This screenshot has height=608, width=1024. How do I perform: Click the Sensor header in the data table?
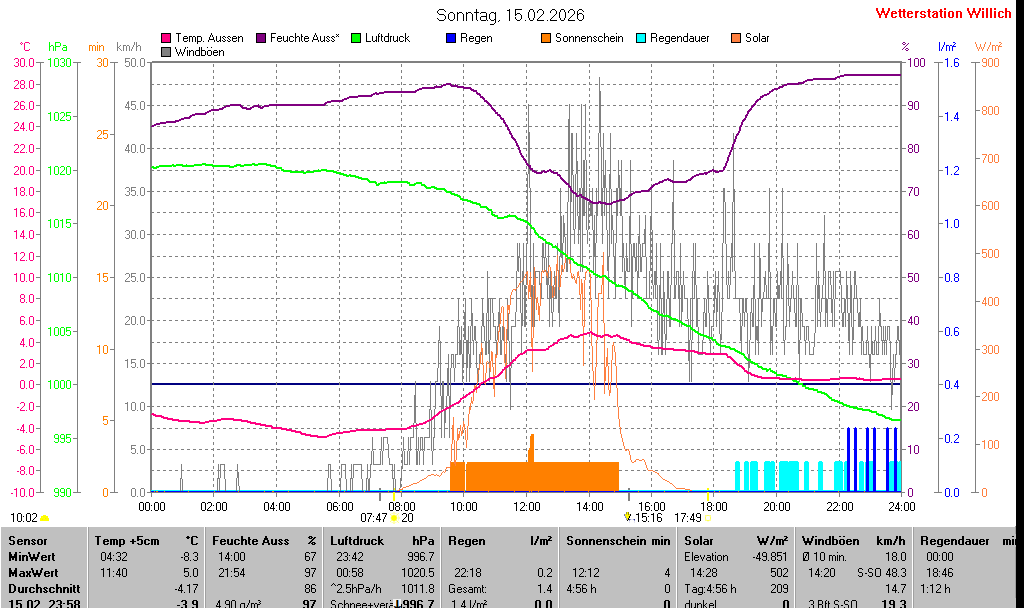[x=27, y=541]
